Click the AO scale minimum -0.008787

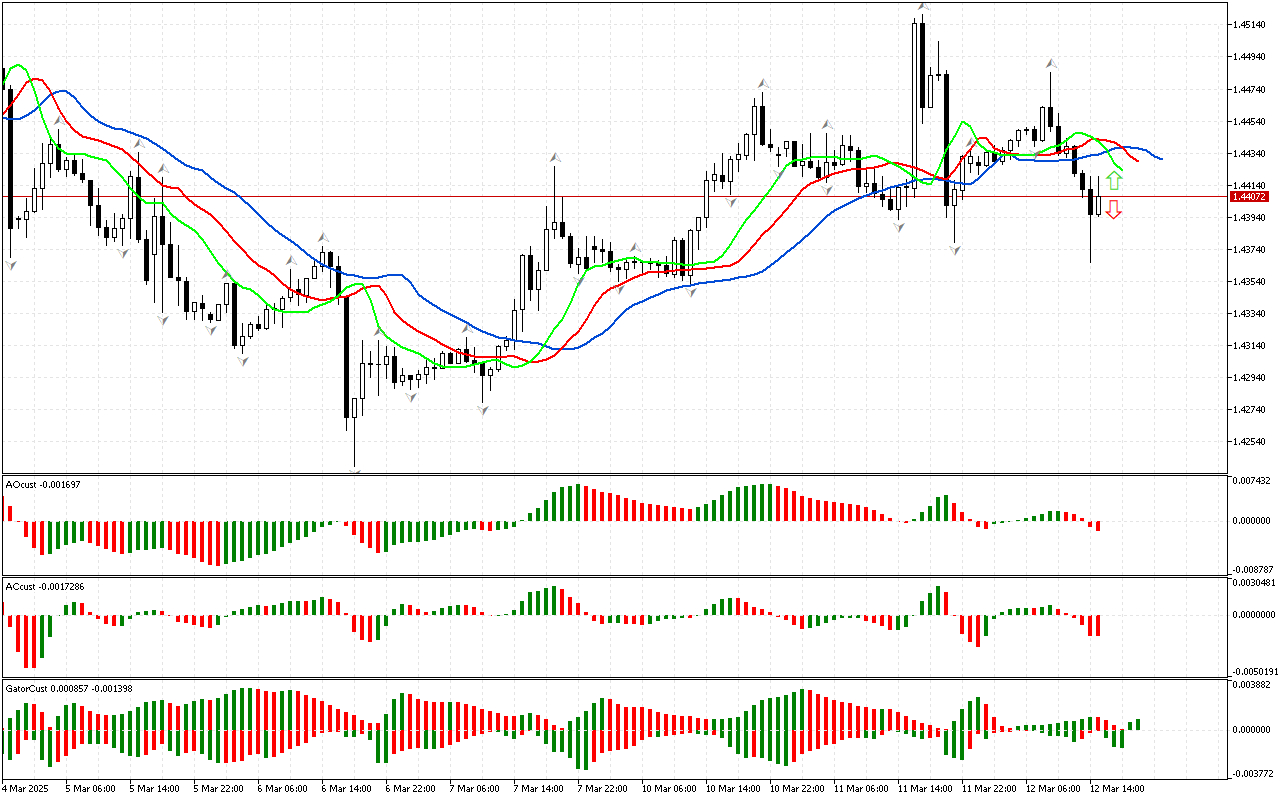click(x=1251, y=568)
